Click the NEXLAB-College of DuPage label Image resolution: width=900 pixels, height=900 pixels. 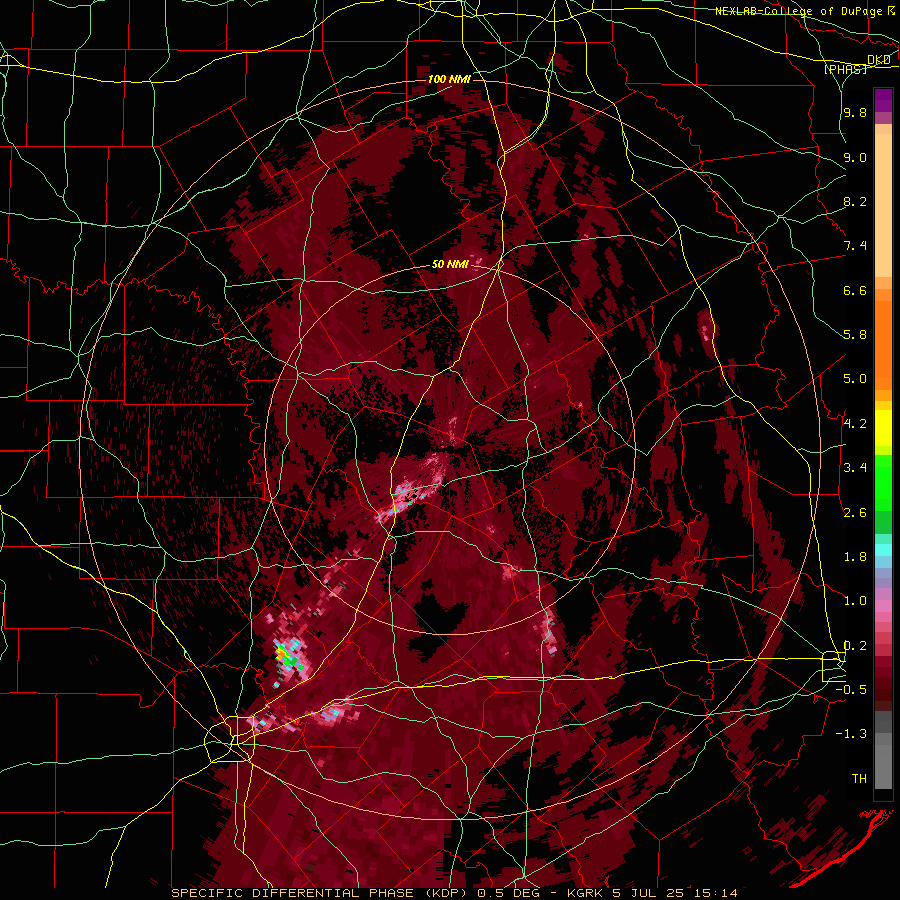click(799, 11)
